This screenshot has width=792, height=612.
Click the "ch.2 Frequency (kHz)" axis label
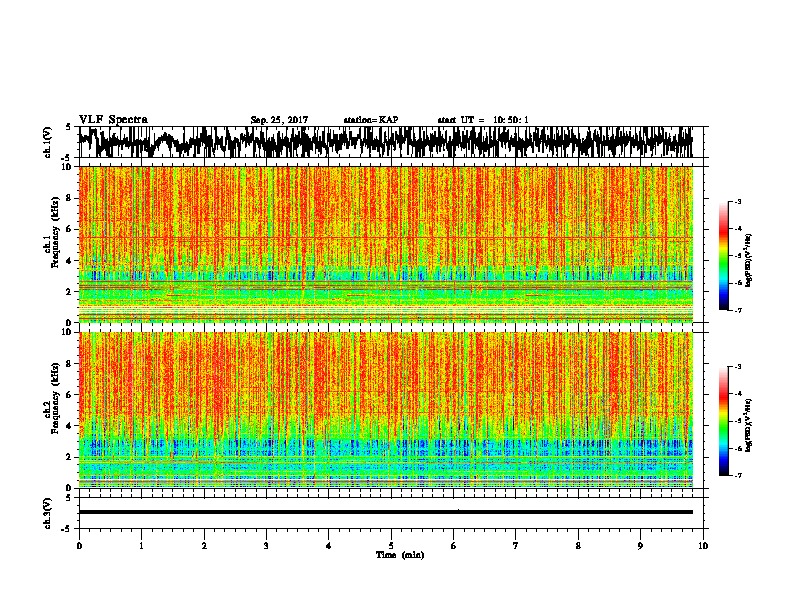pos(53,399)
